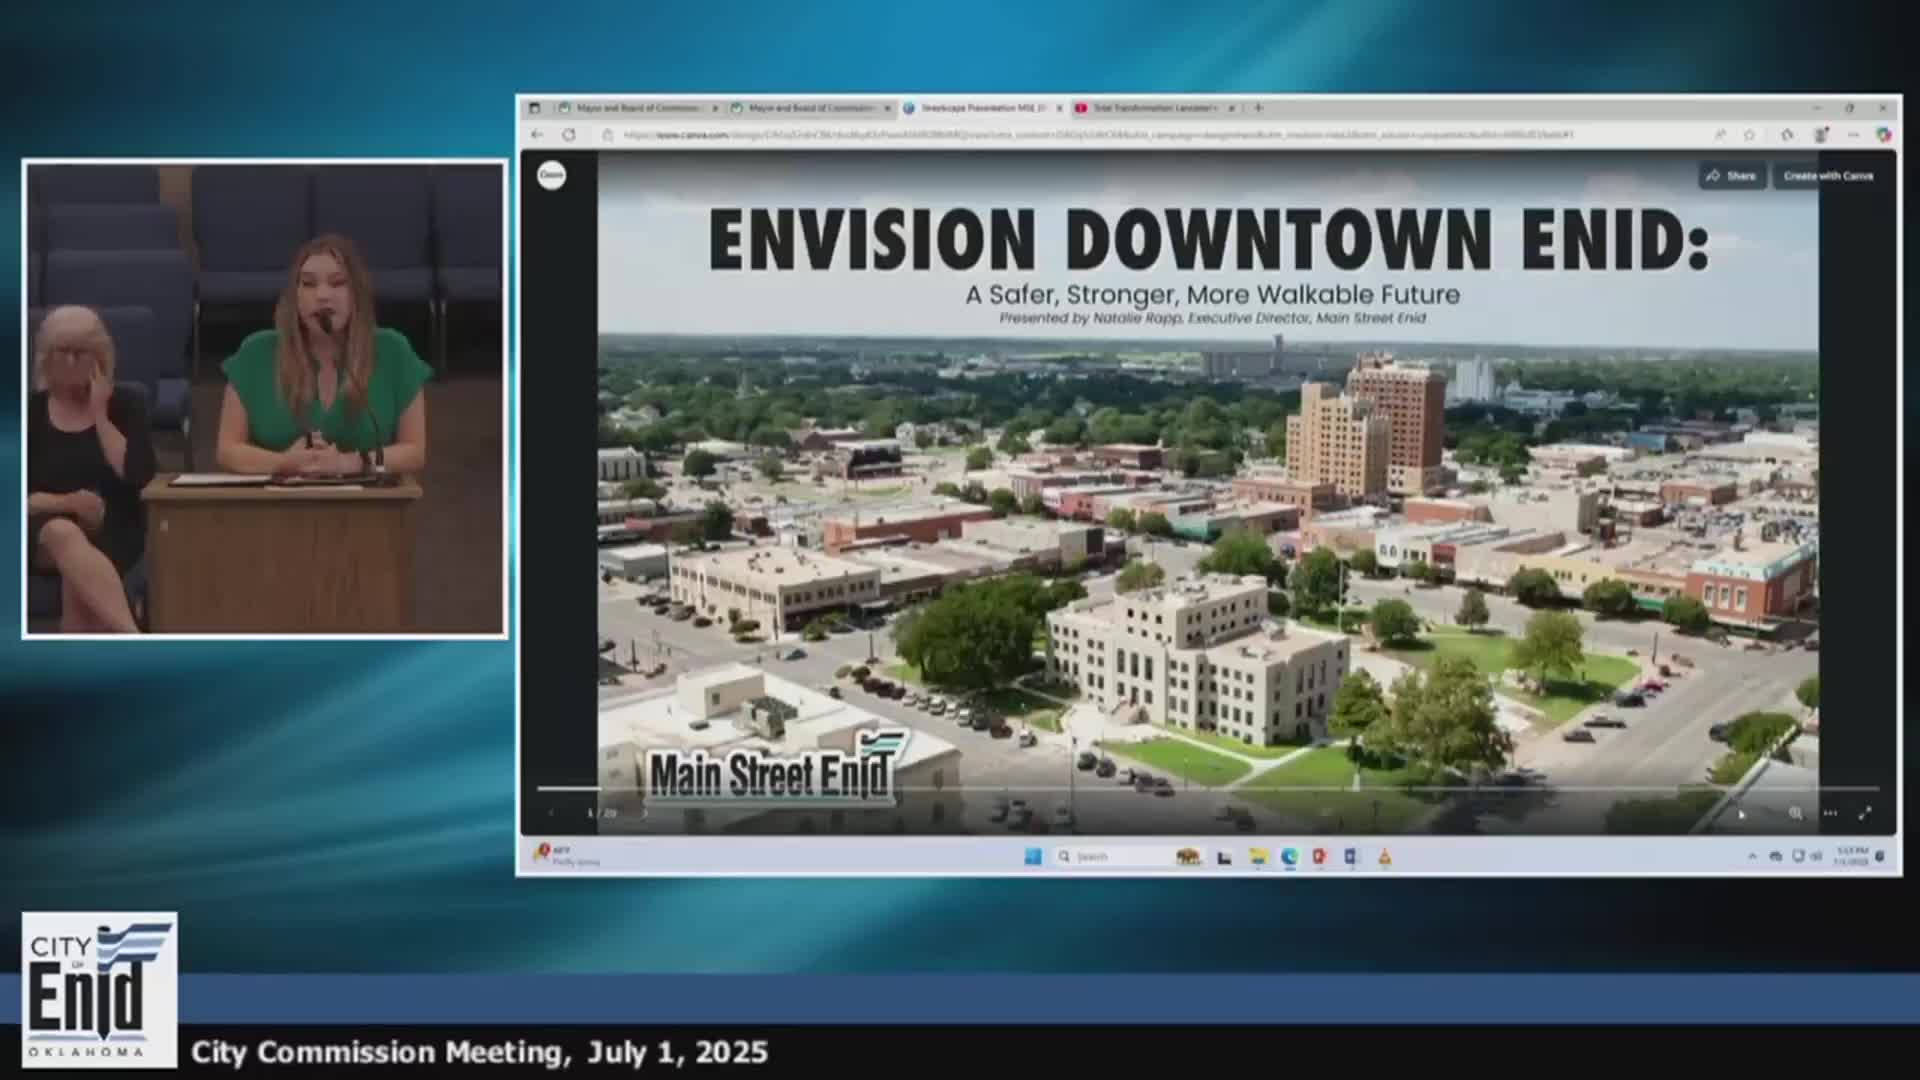Show hidden system tray icons chevron
The image size is (1920, 1080).
1752,857
